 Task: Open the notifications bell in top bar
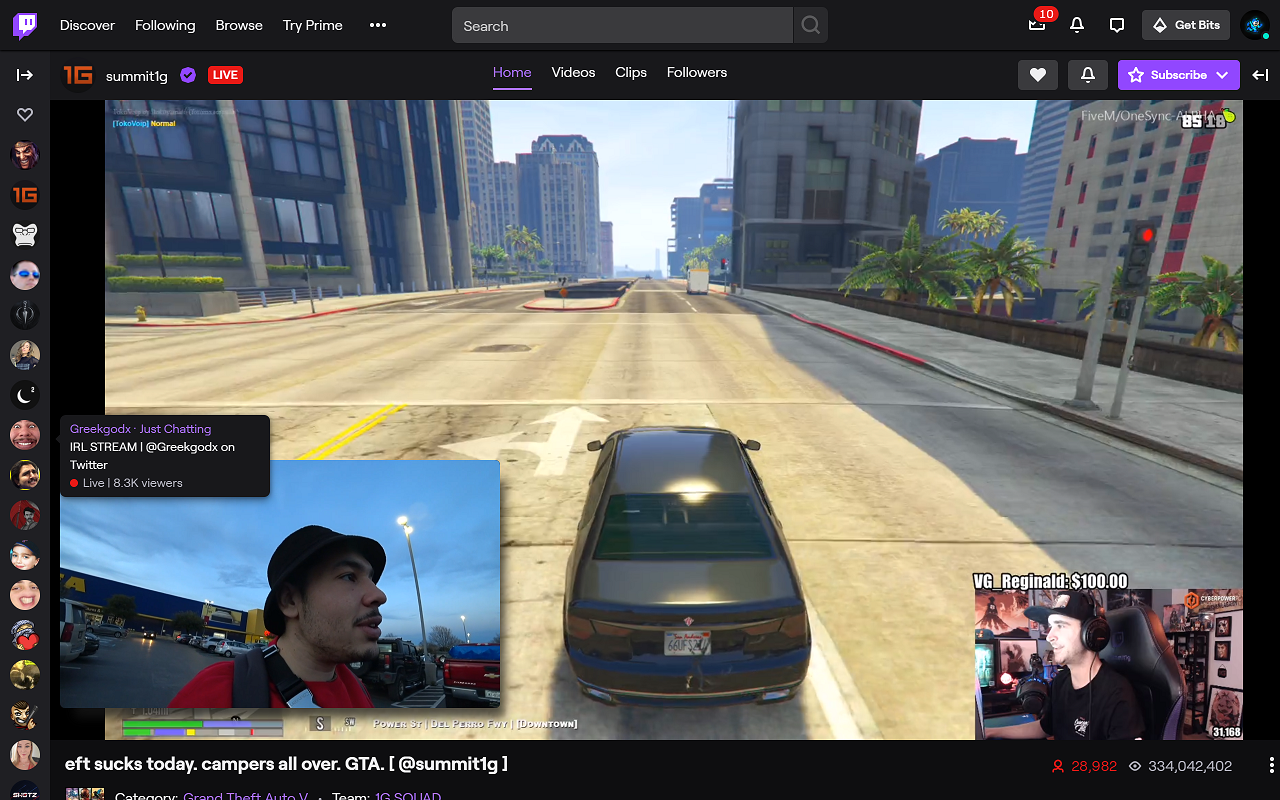tap(1077, 25)
